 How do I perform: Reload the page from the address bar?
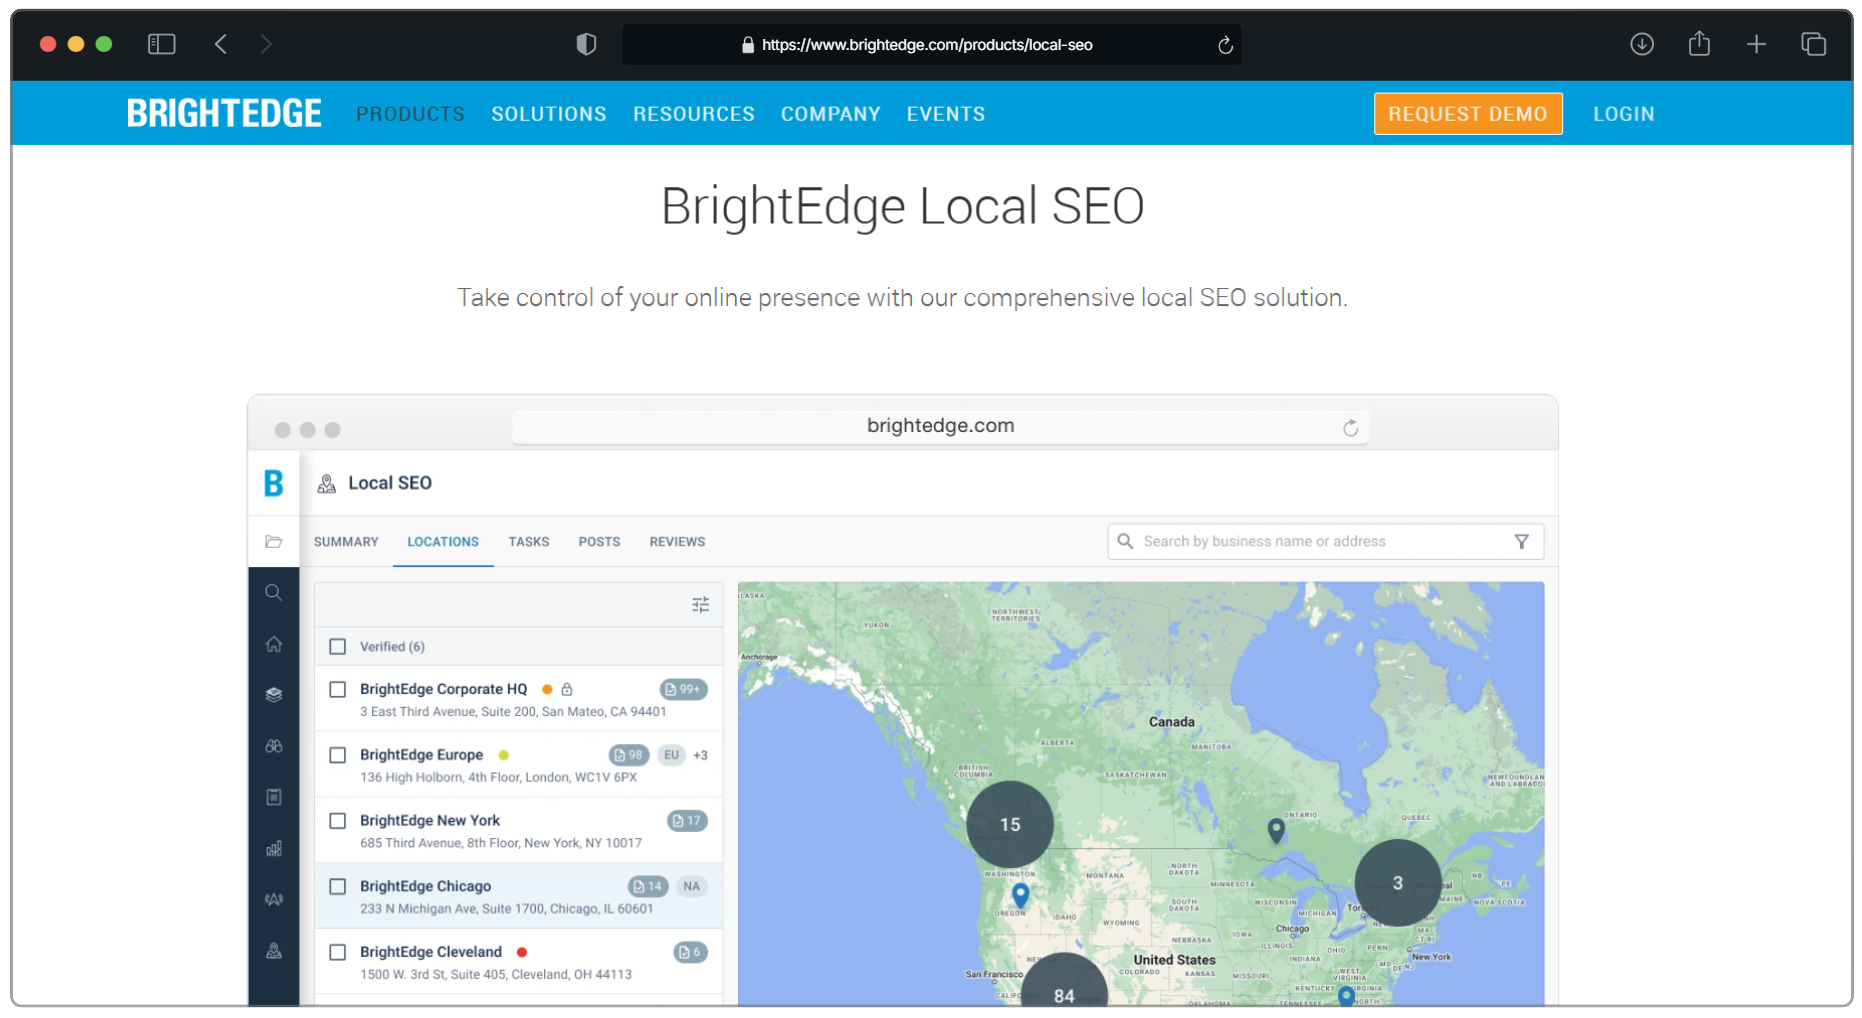1225,45
